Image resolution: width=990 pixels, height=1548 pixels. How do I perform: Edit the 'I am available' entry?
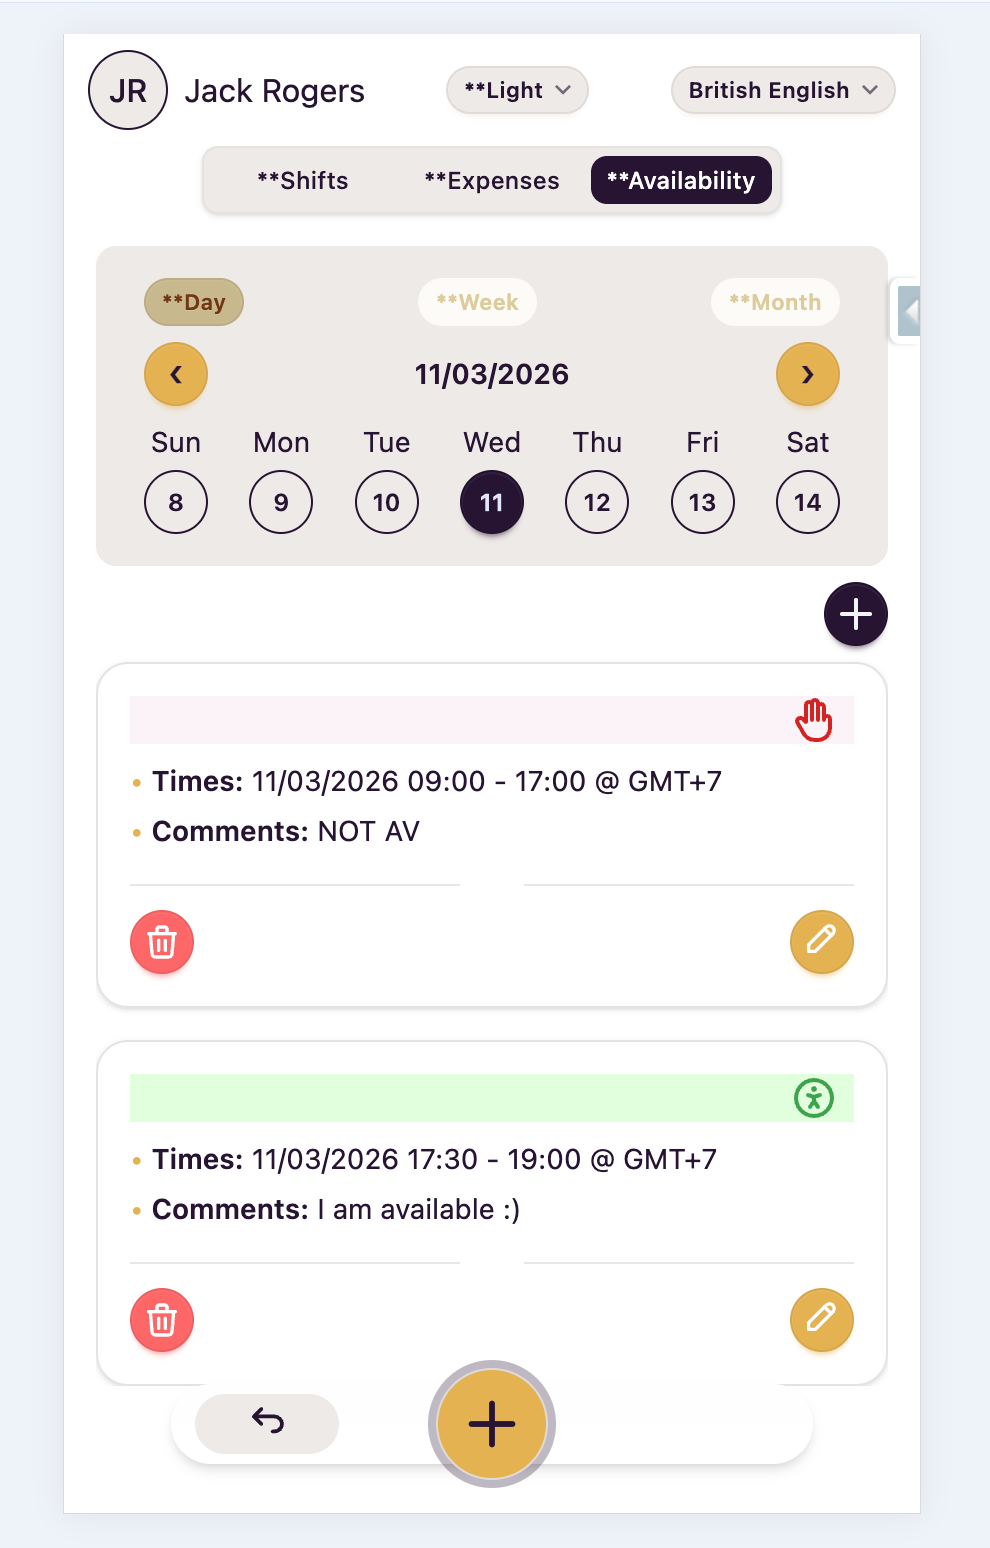click(821, 1320)
